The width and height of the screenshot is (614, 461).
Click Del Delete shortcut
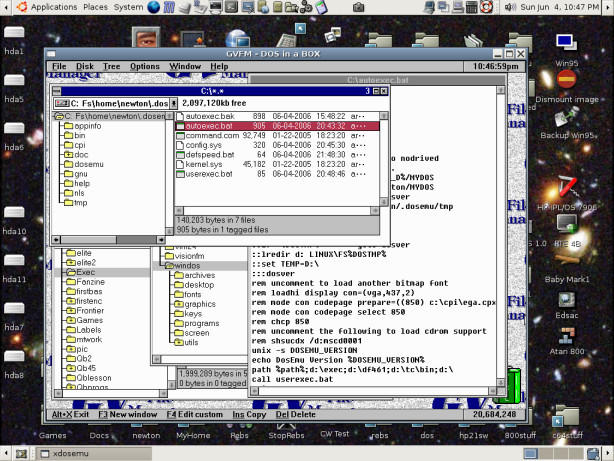[296, 414]
